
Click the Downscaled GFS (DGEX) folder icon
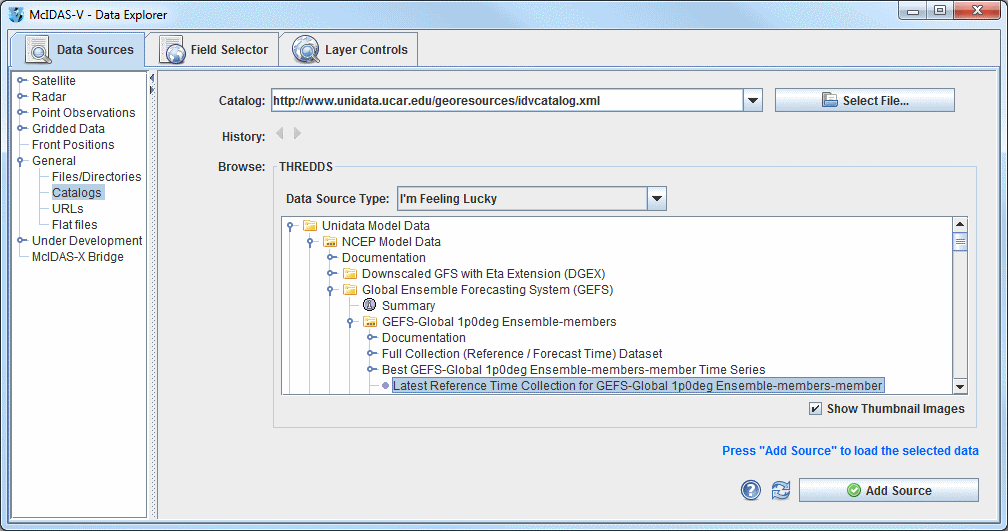pos(350,274)
